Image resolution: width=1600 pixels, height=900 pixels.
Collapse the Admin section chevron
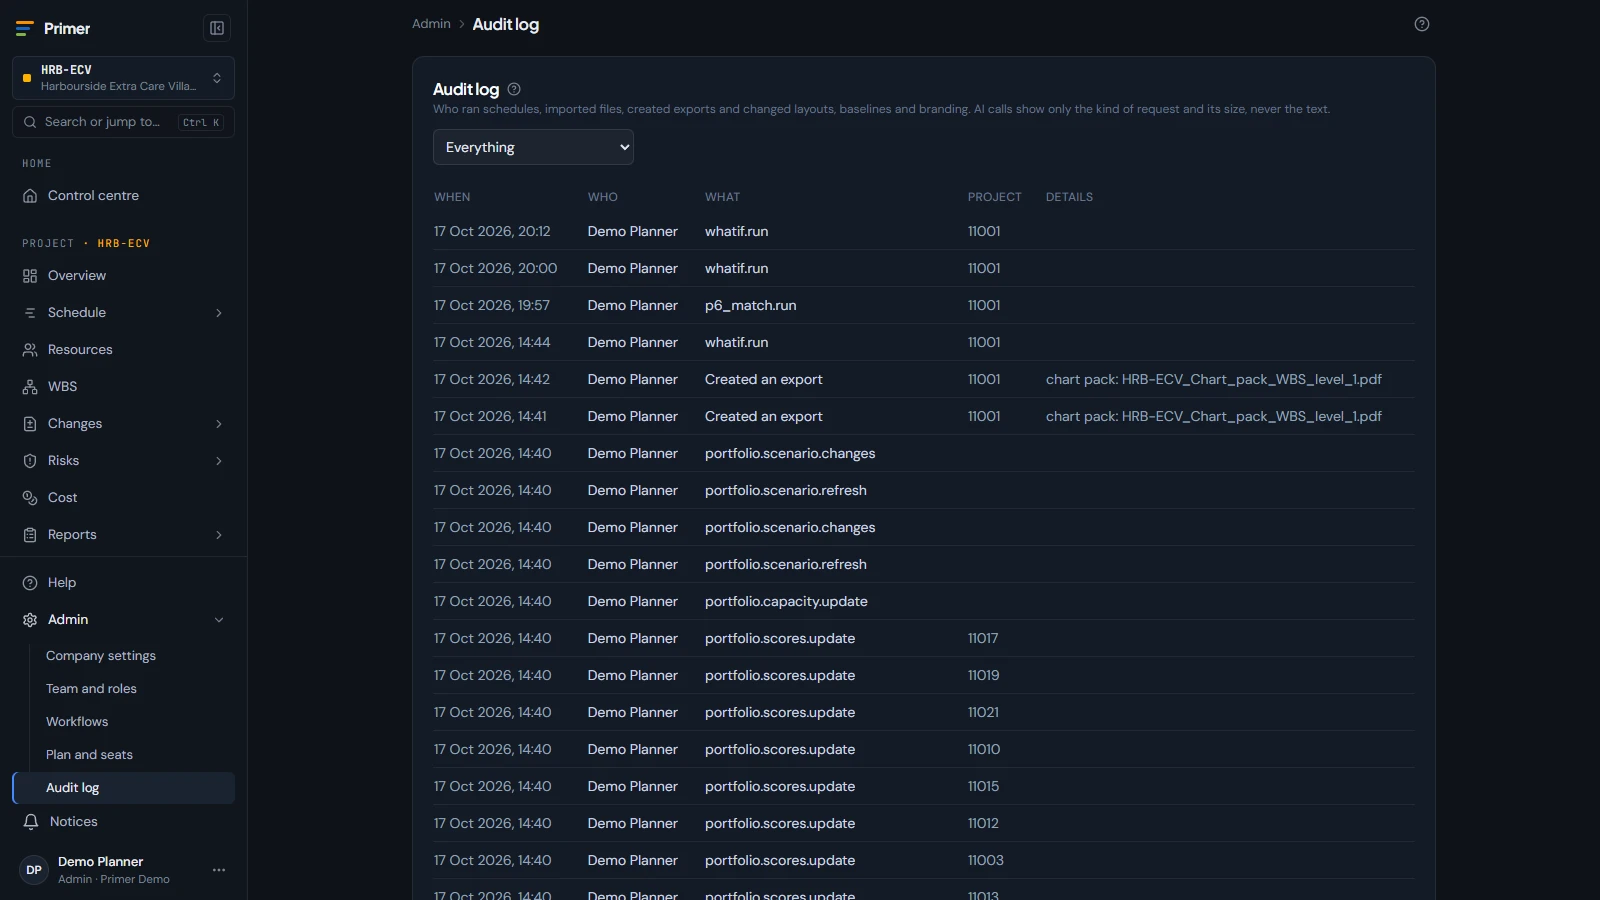click(219, 620)
